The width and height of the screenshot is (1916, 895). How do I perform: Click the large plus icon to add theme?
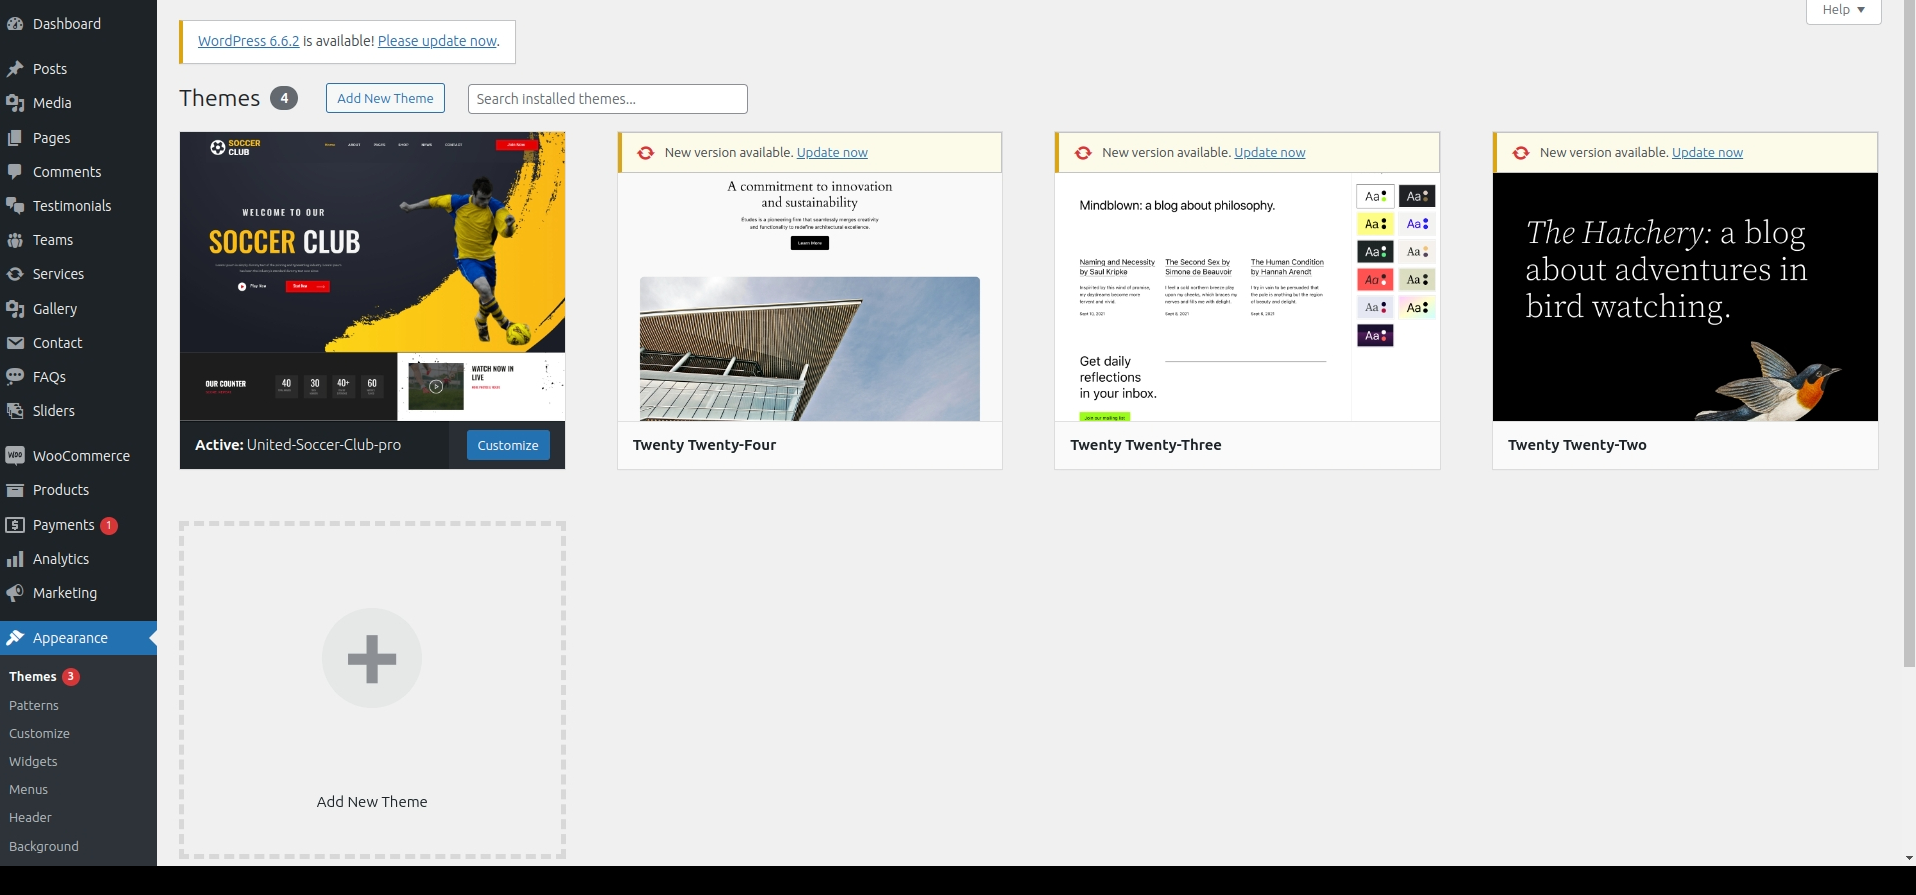(x=372, y=658)
